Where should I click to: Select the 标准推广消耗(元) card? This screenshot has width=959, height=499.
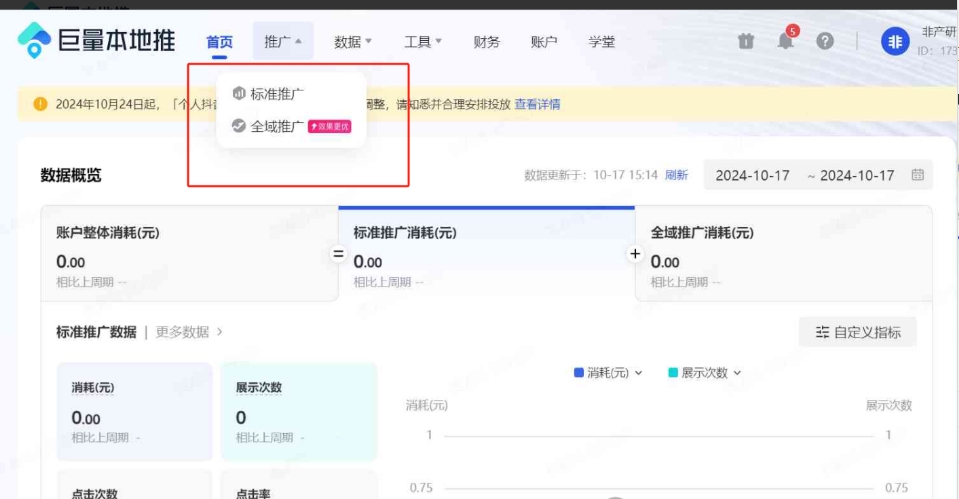coord(486,254)
